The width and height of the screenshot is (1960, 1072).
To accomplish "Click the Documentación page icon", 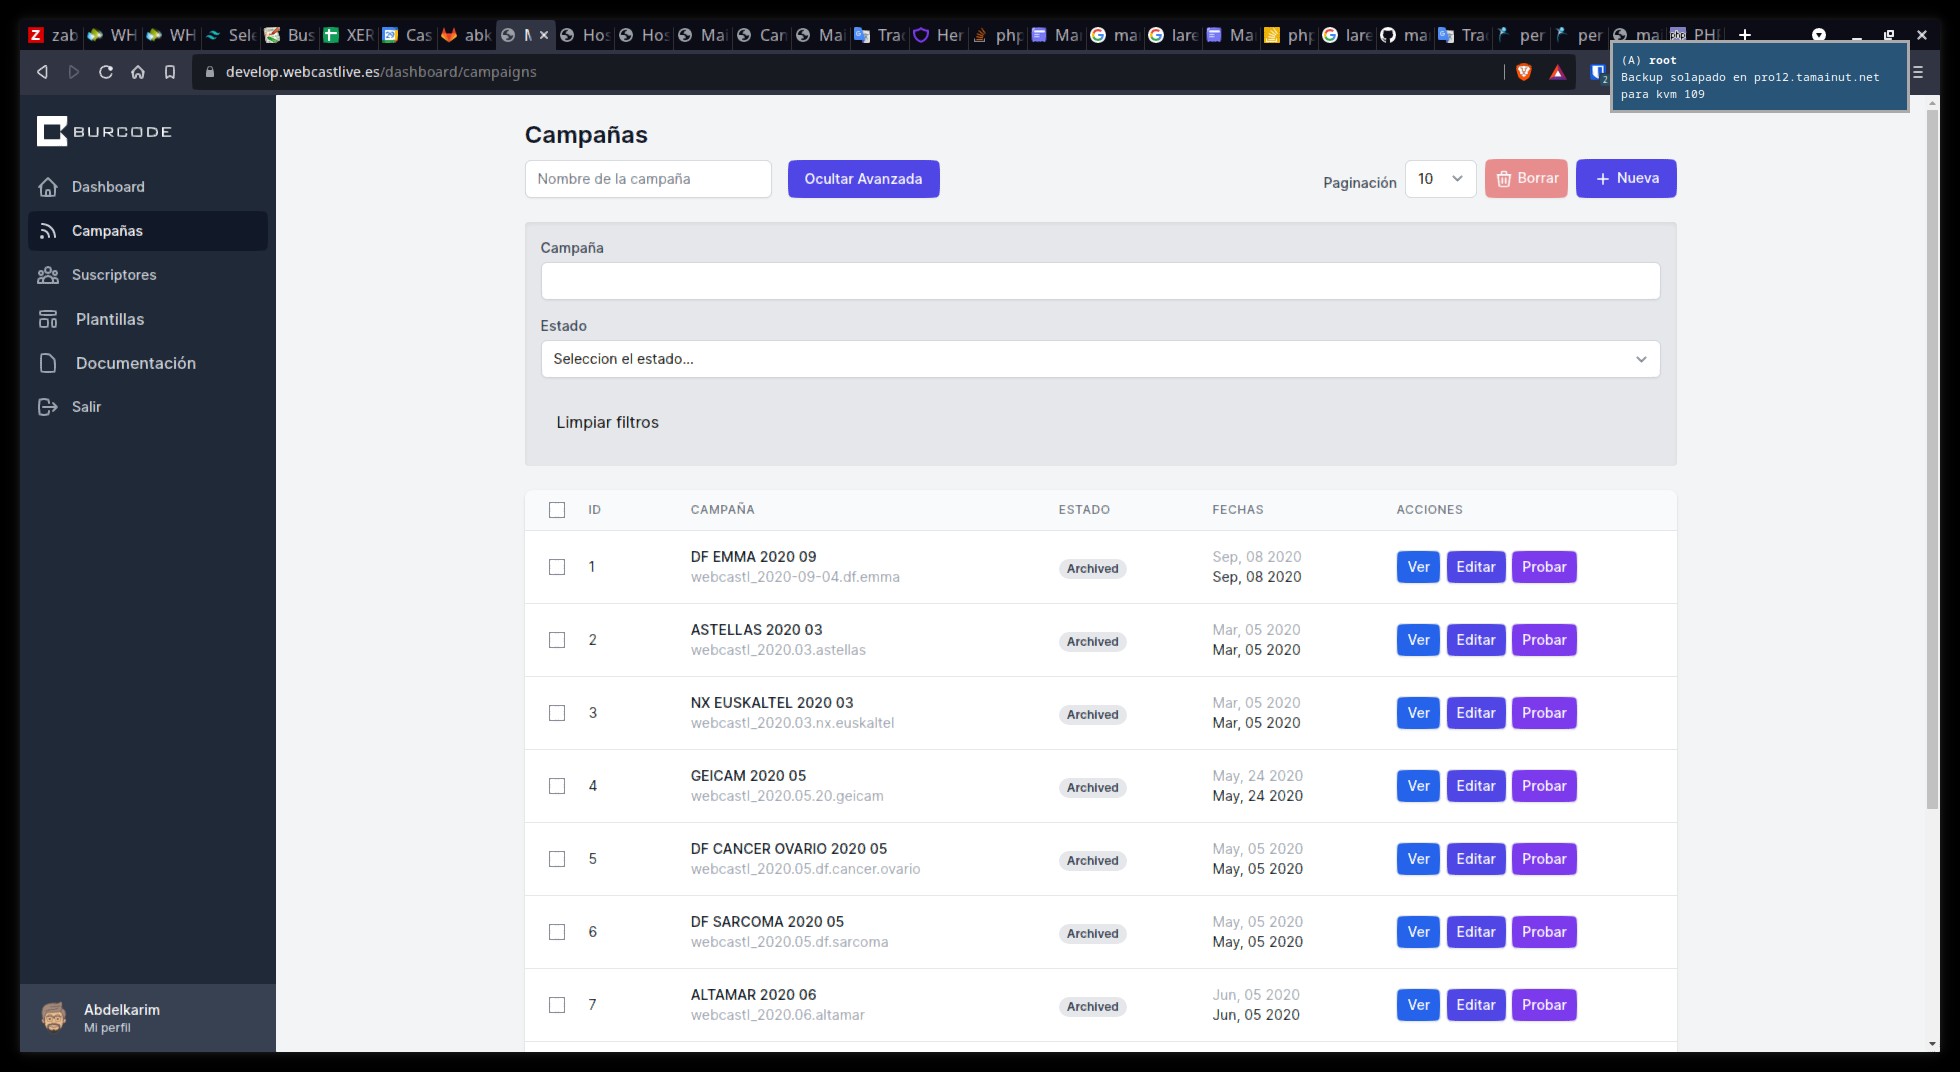I will point(47,363).
